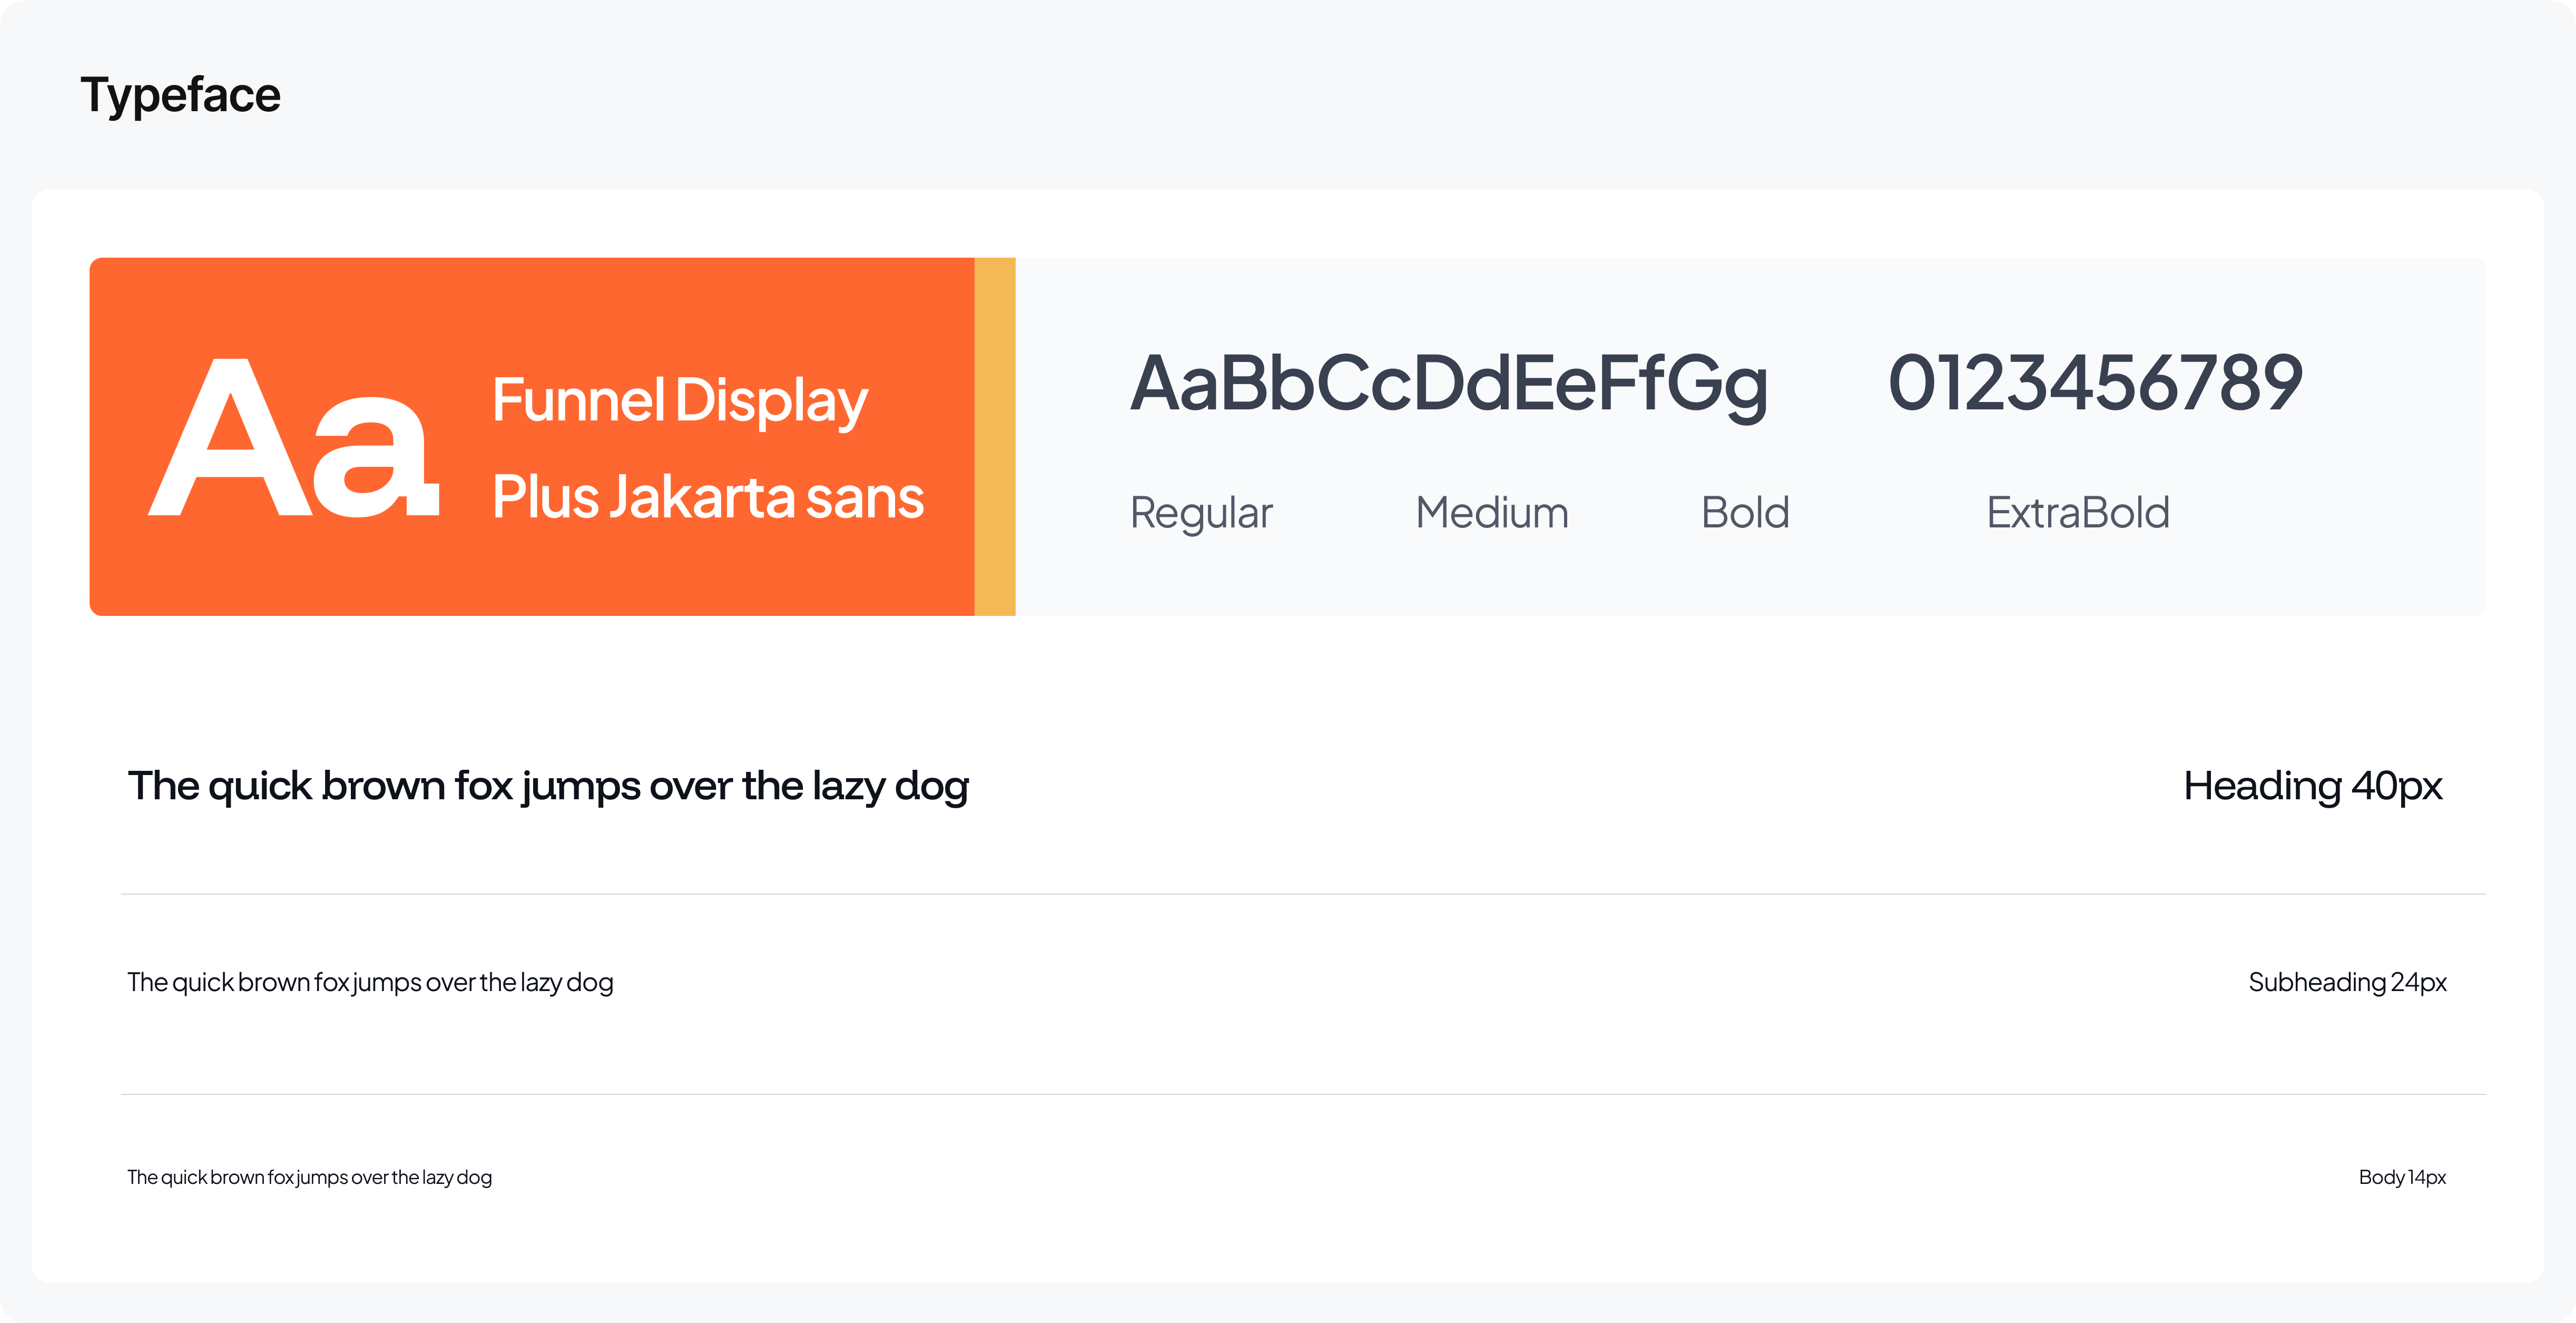Click the large white "Aa" glyph

(293, 437)
